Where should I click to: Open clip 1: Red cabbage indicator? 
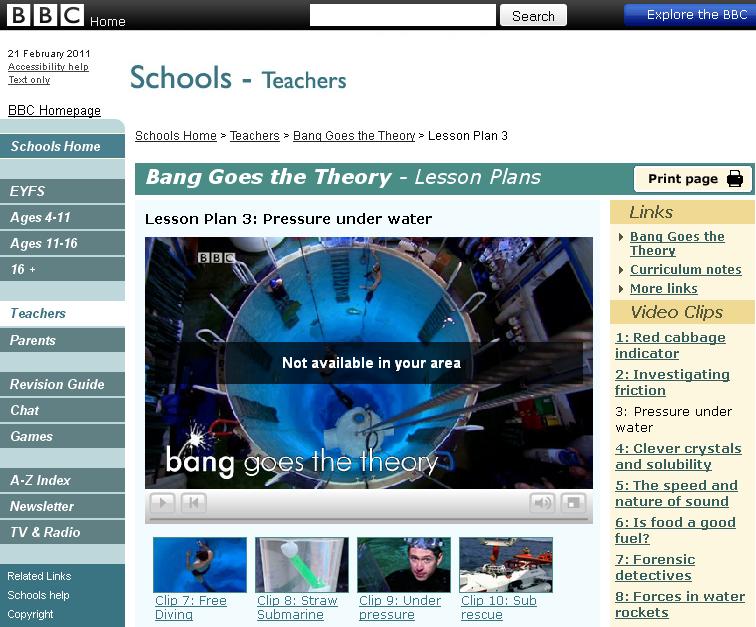(x=670, y=345)
